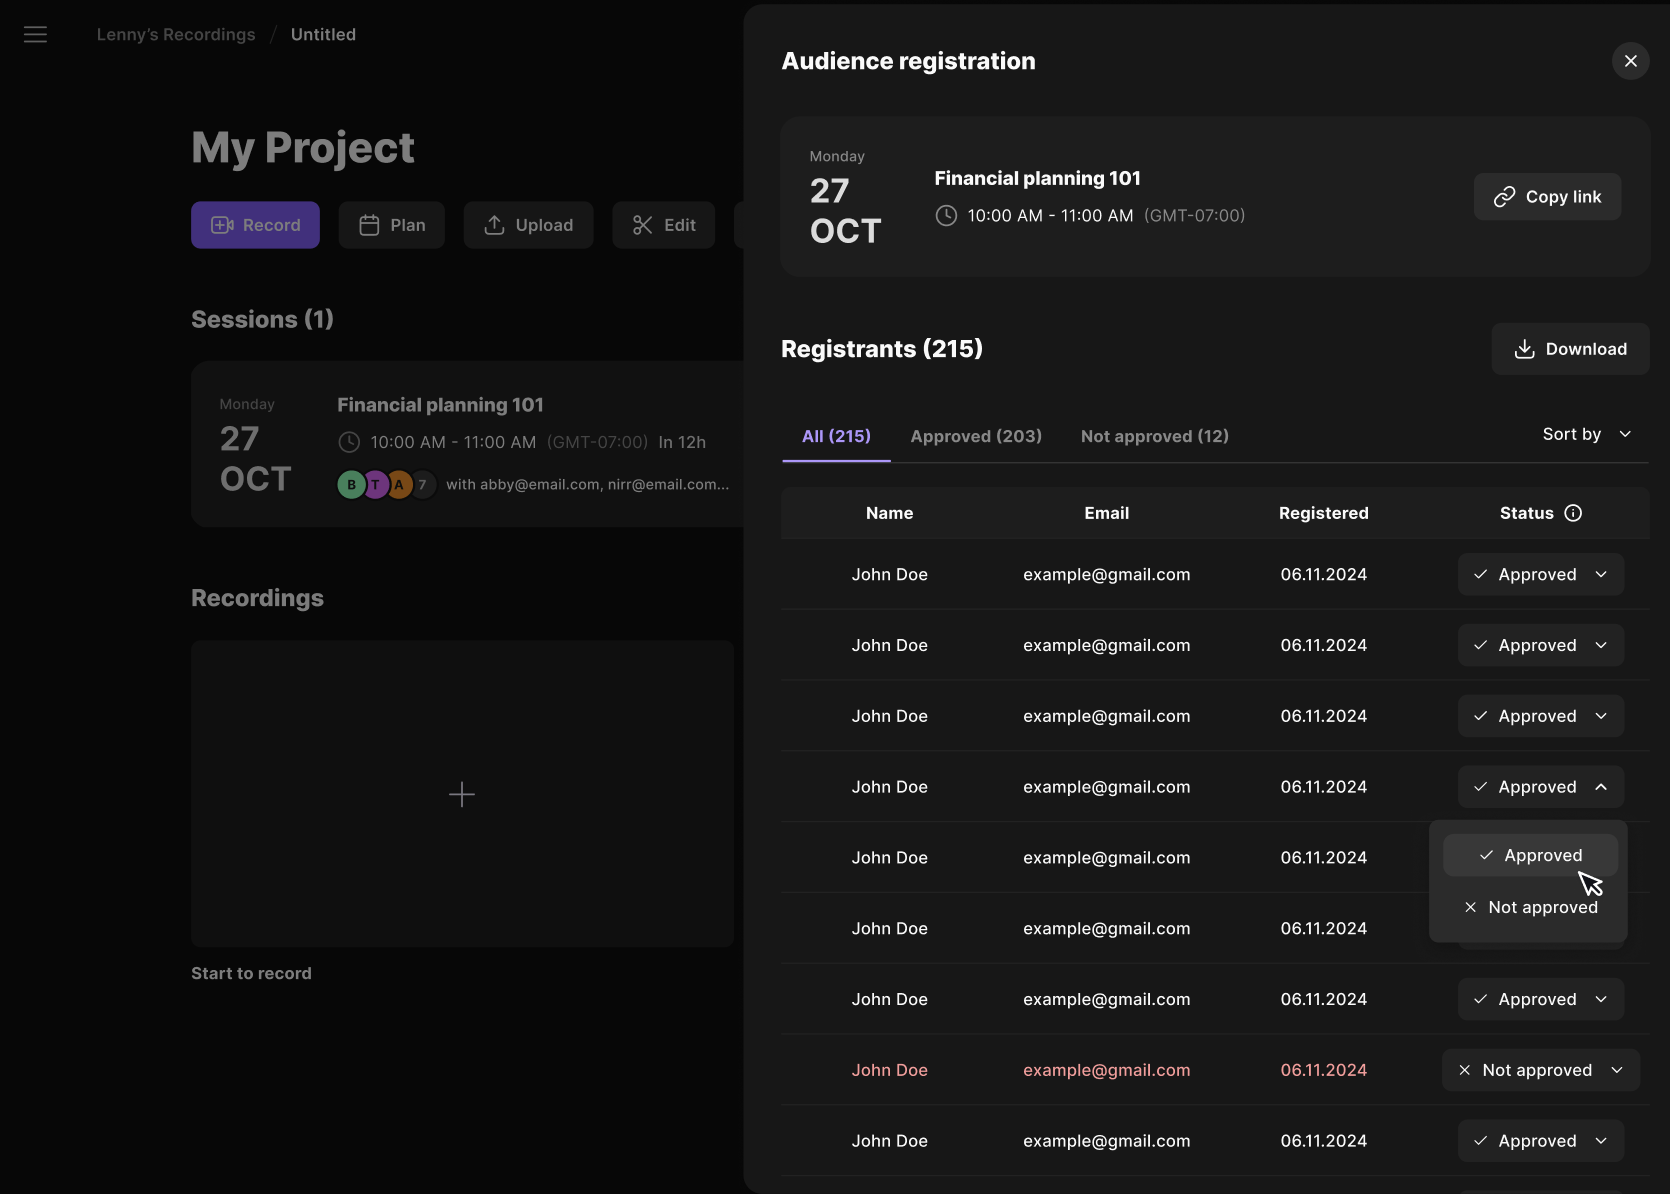Image resolution: width=1670 pixels, height=1194 pixels.
Task: Switch to Not approved (12) tab
Action: [x=1154, y=436]
